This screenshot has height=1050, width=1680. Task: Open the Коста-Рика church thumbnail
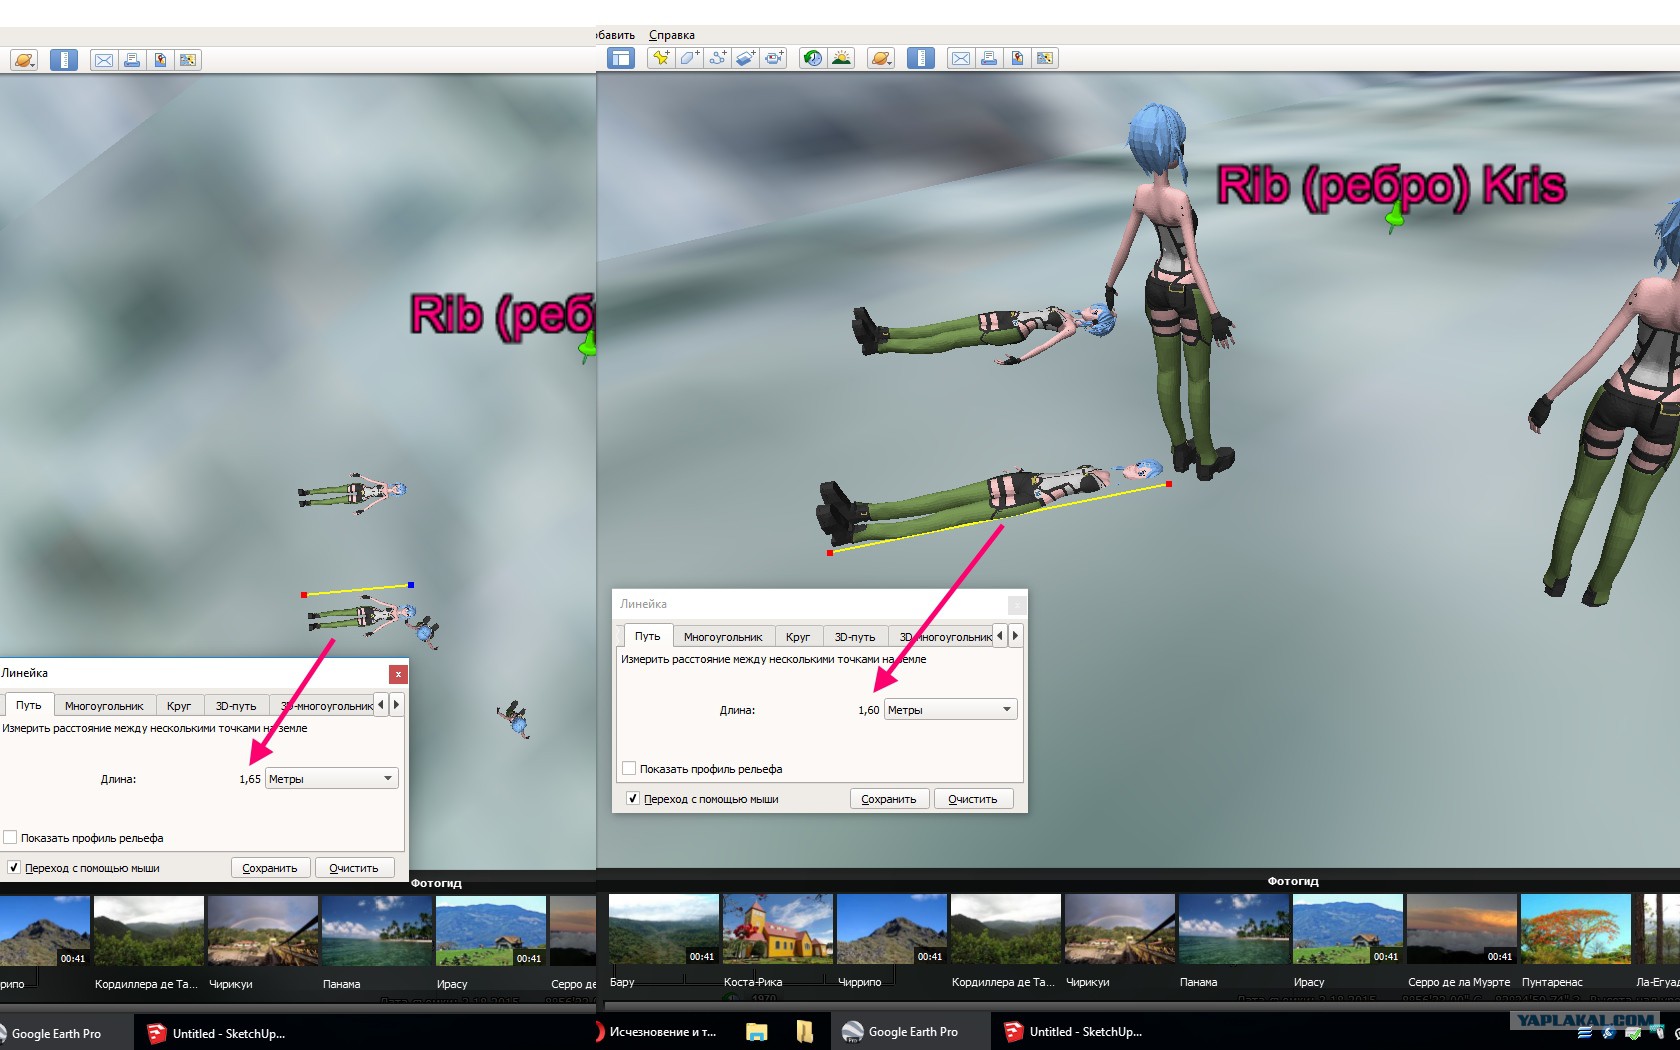point(778,930)
